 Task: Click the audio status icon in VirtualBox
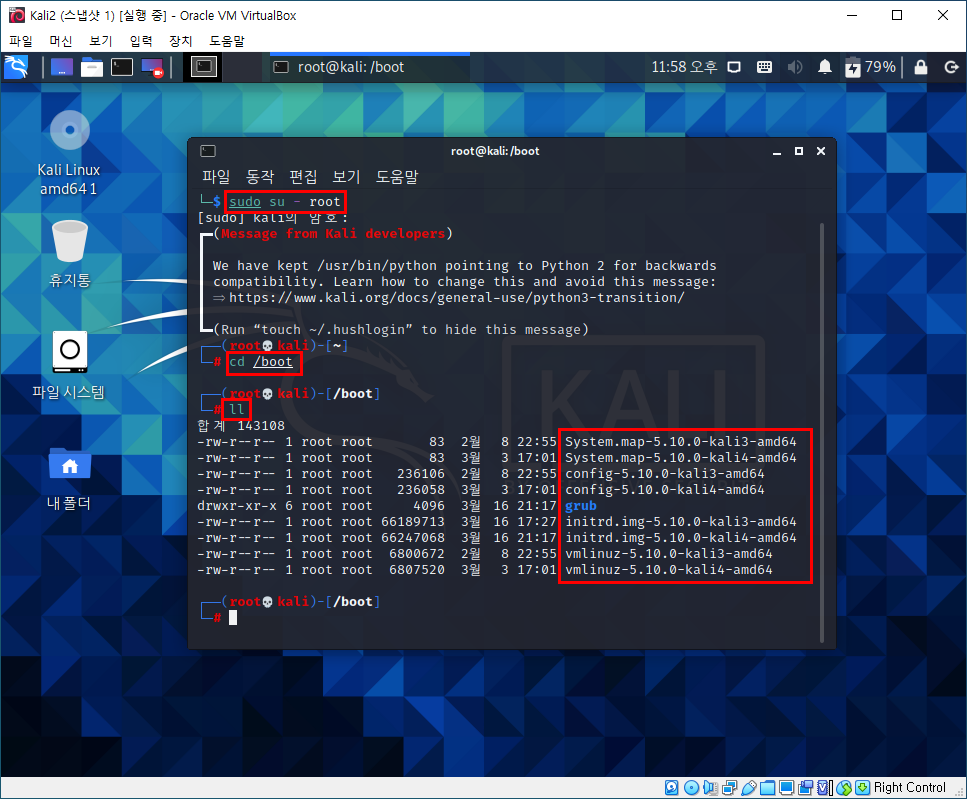coord(710,788)
